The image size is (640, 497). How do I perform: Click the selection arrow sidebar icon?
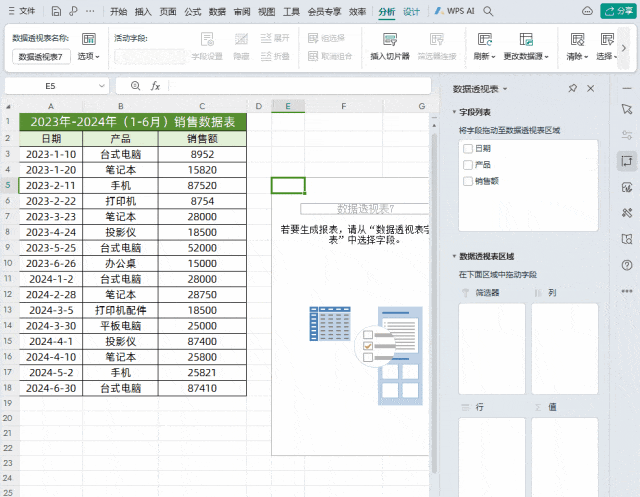point(627,109)
